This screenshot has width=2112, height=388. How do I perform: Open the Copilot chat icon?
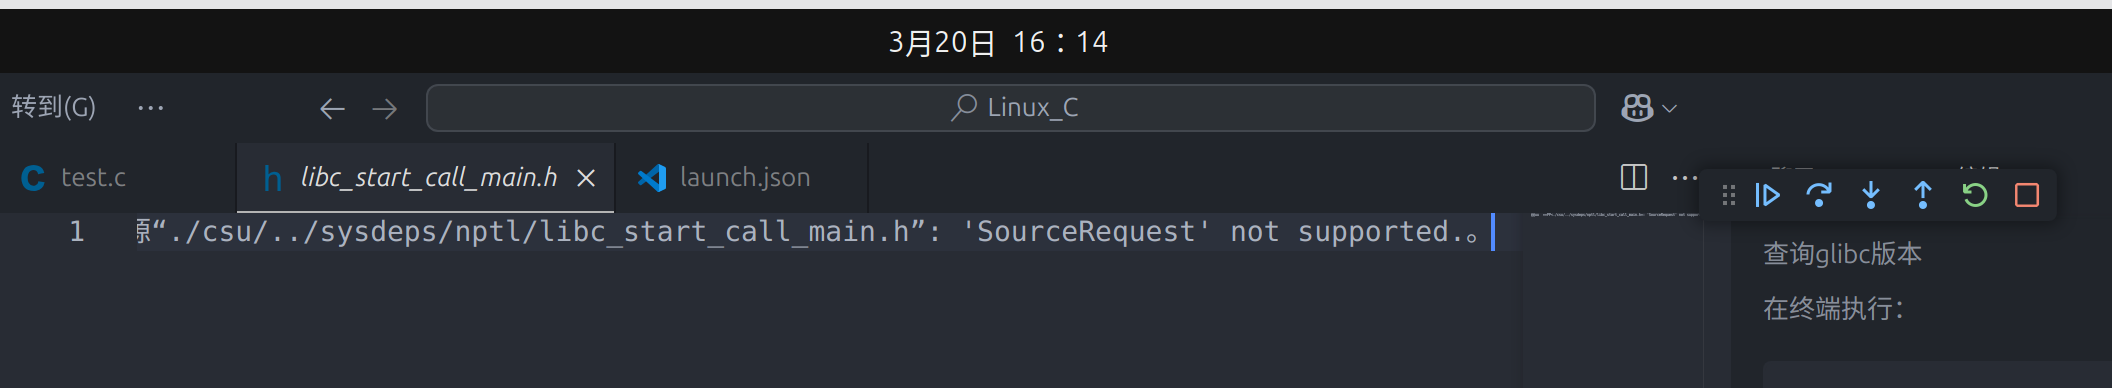1637,108
